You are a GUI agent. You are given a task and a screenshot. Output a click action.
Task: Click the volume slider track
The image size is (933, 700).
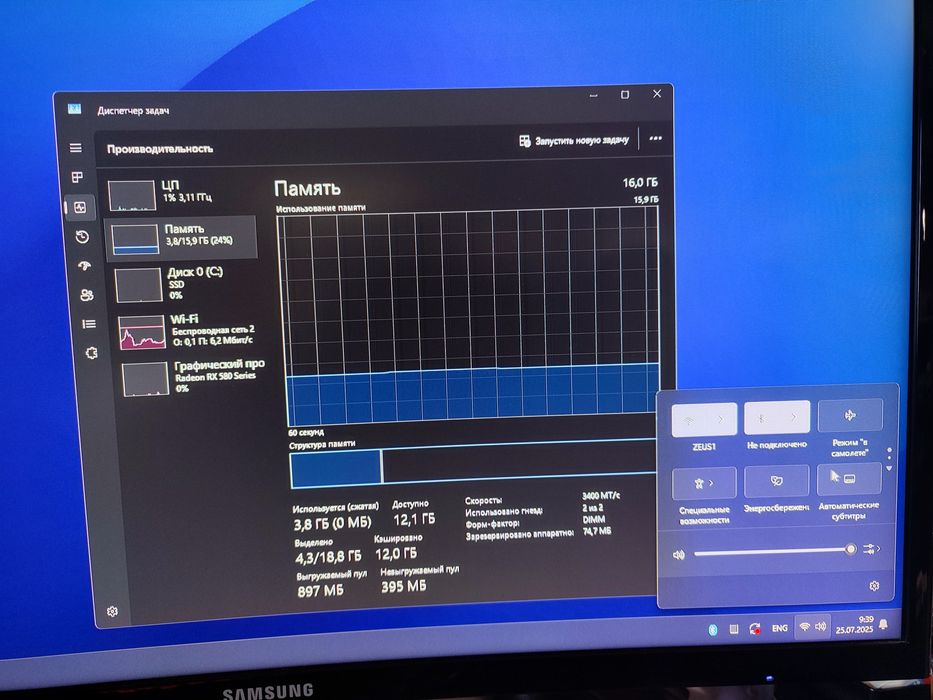tap(774, 552)
